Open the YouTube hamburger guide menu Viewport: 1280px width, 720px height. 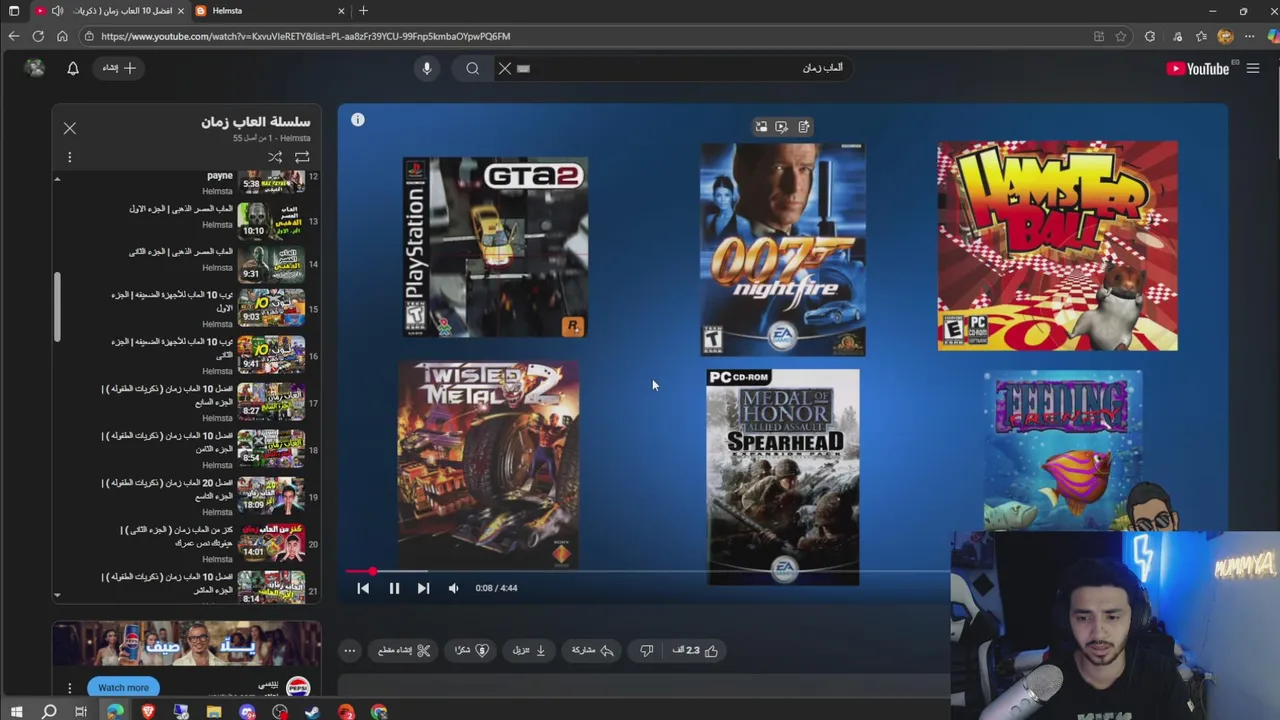point(1253,68)
